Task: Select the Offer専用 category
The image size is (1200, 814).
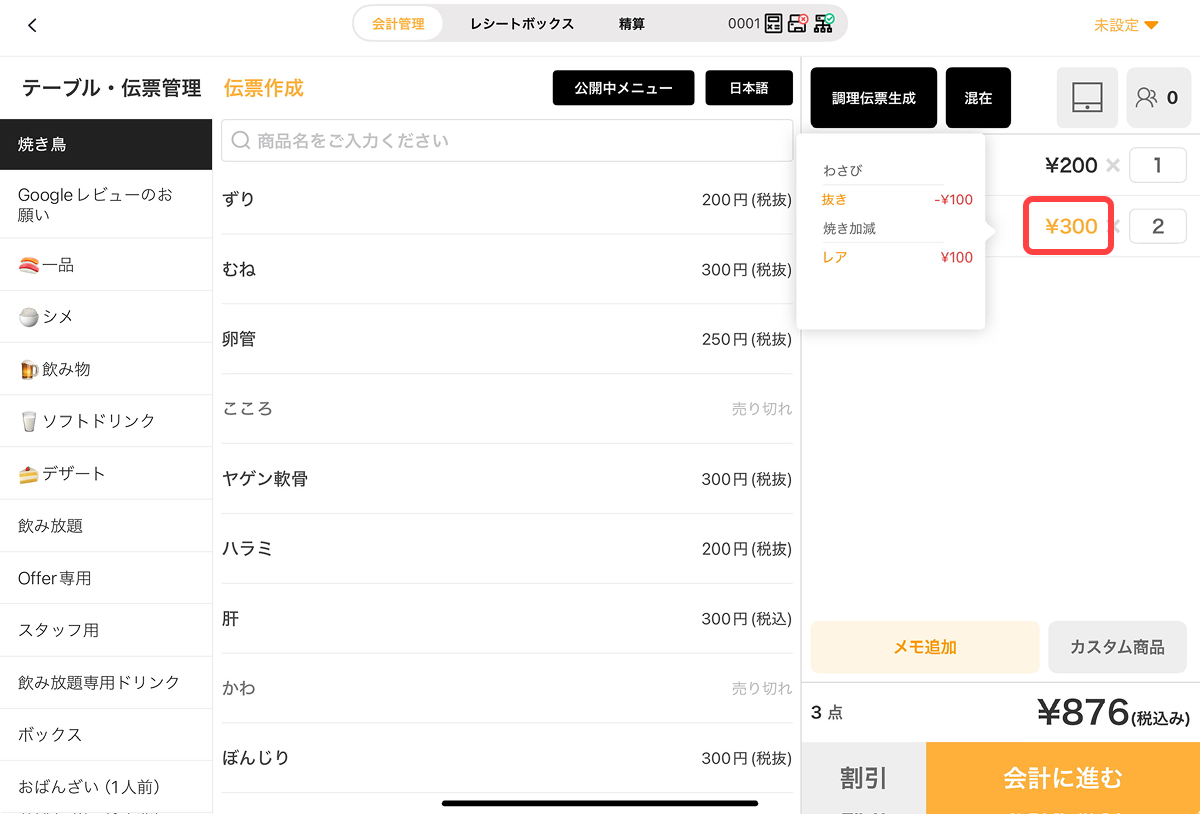Action: pyautogui.click(x=106, y=578)
